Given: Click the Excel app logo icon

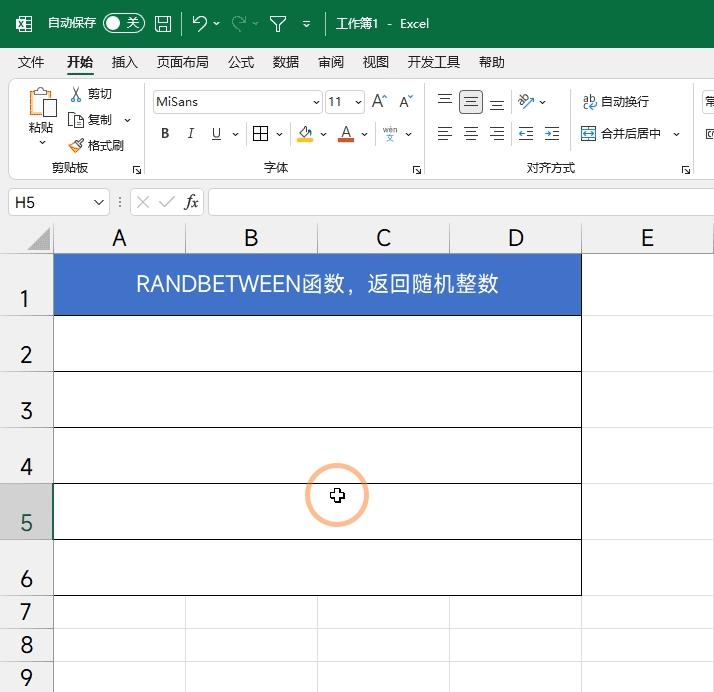Looking at the screenshot, I should coord(24,23).
